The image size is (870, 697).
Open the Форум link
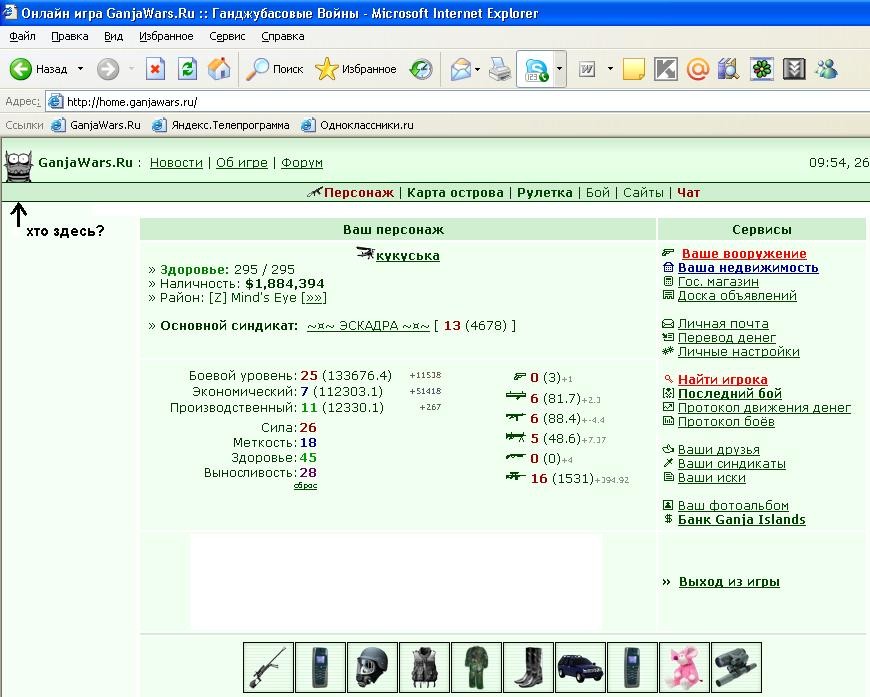click(301, 163)
